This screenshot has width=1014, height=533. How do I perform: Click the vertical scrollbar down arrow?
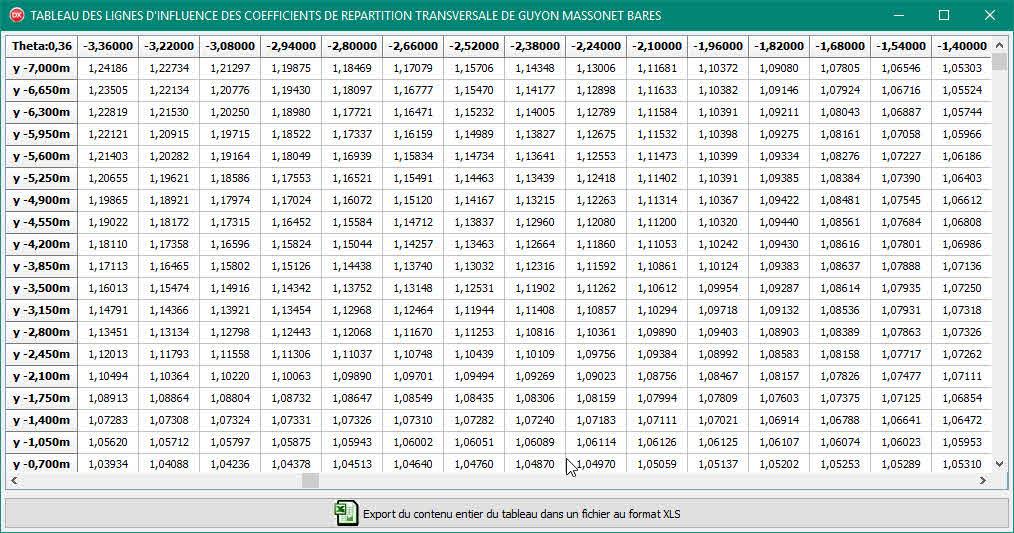point(999,464)
